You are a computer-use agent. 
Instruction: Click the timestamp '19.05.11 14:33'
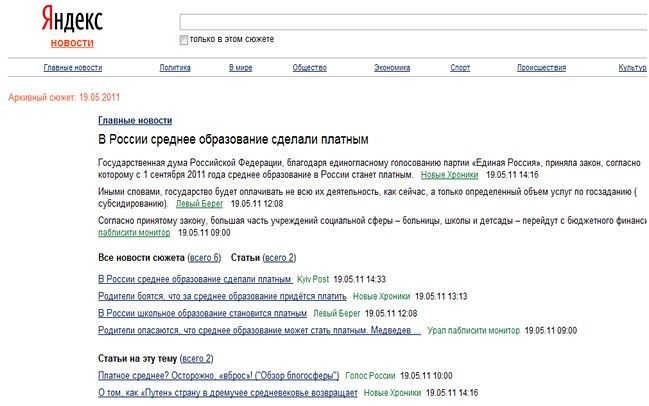tap(359, 279)
